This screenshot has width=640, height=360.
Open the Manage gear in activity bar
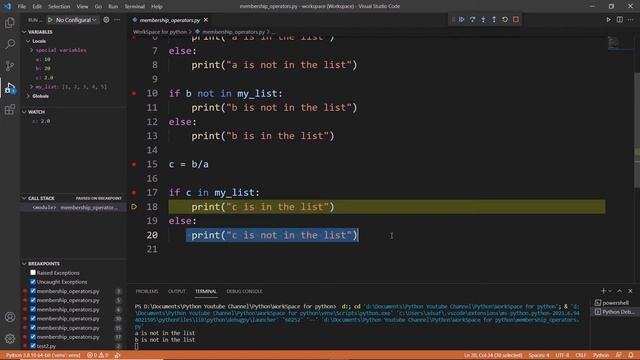click(x=10, y=338)
